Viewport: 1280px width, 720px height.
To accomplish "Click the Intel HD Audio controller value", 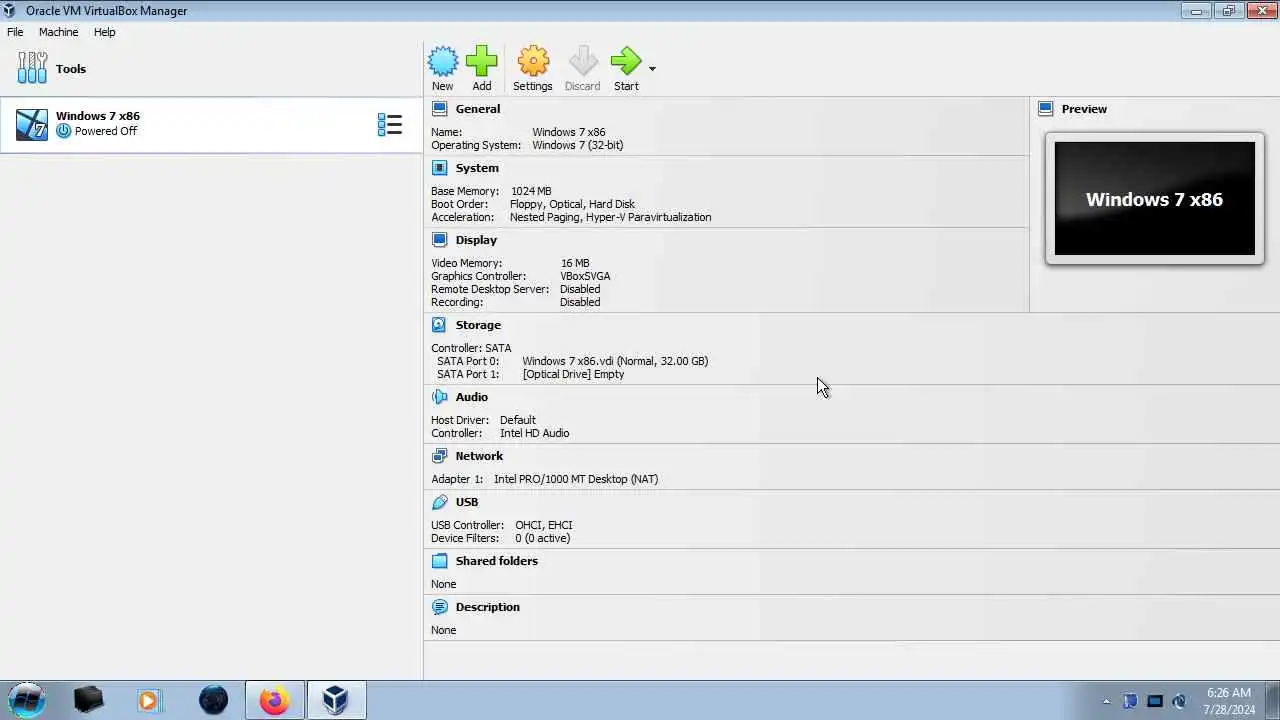I will [534, 433].
